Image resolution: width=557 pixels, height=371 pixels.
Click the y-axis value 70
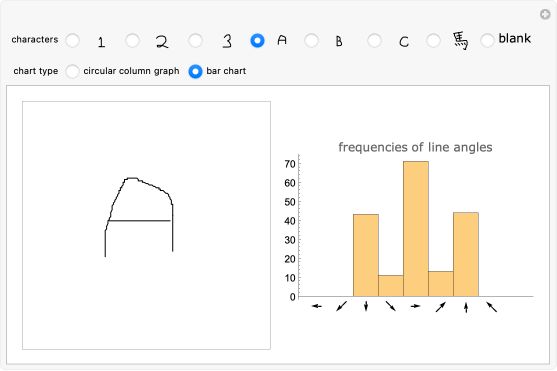pyautogui.click(x=290, y=164)
